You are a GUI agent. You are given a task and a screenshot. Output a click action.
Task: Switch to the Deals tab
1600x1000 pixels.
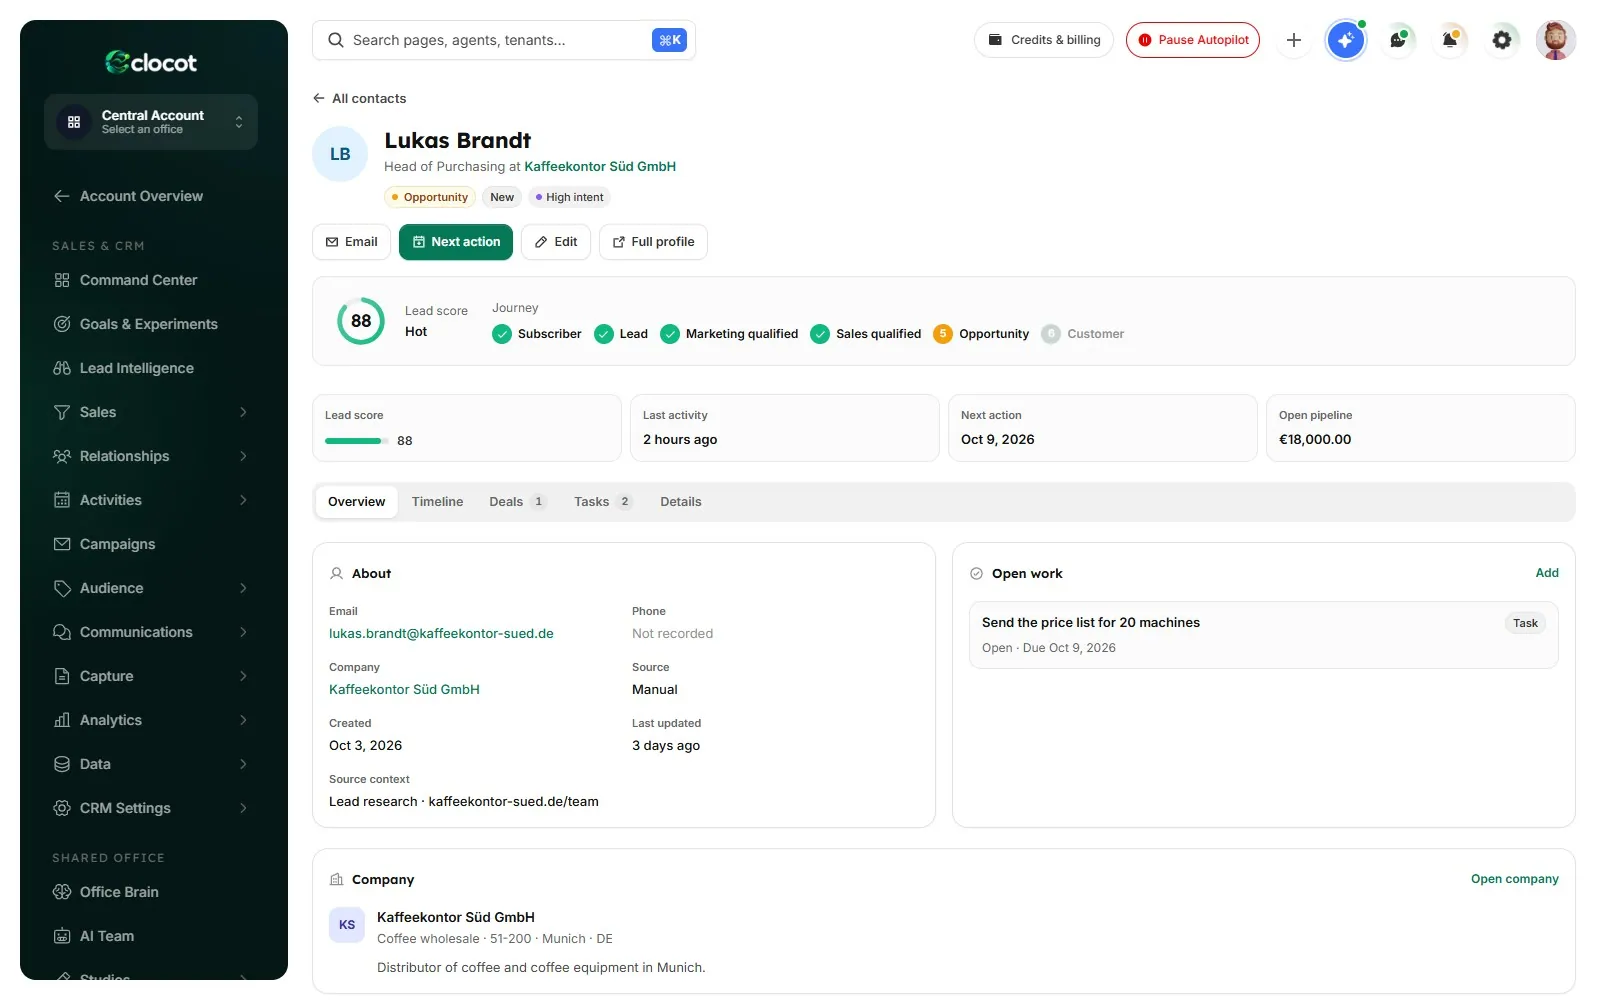pos(516,502)
